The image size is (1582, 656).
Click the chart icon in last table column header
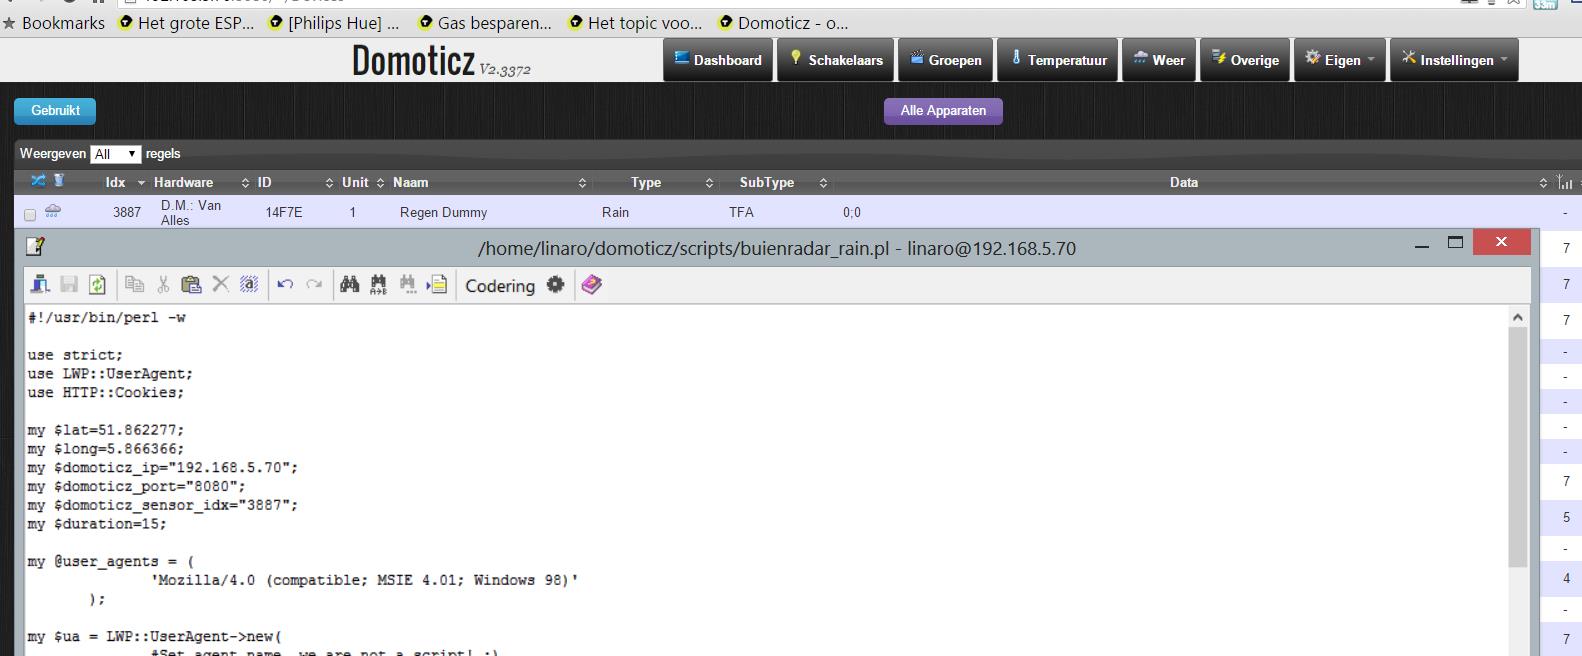(x=1565, y=182)
